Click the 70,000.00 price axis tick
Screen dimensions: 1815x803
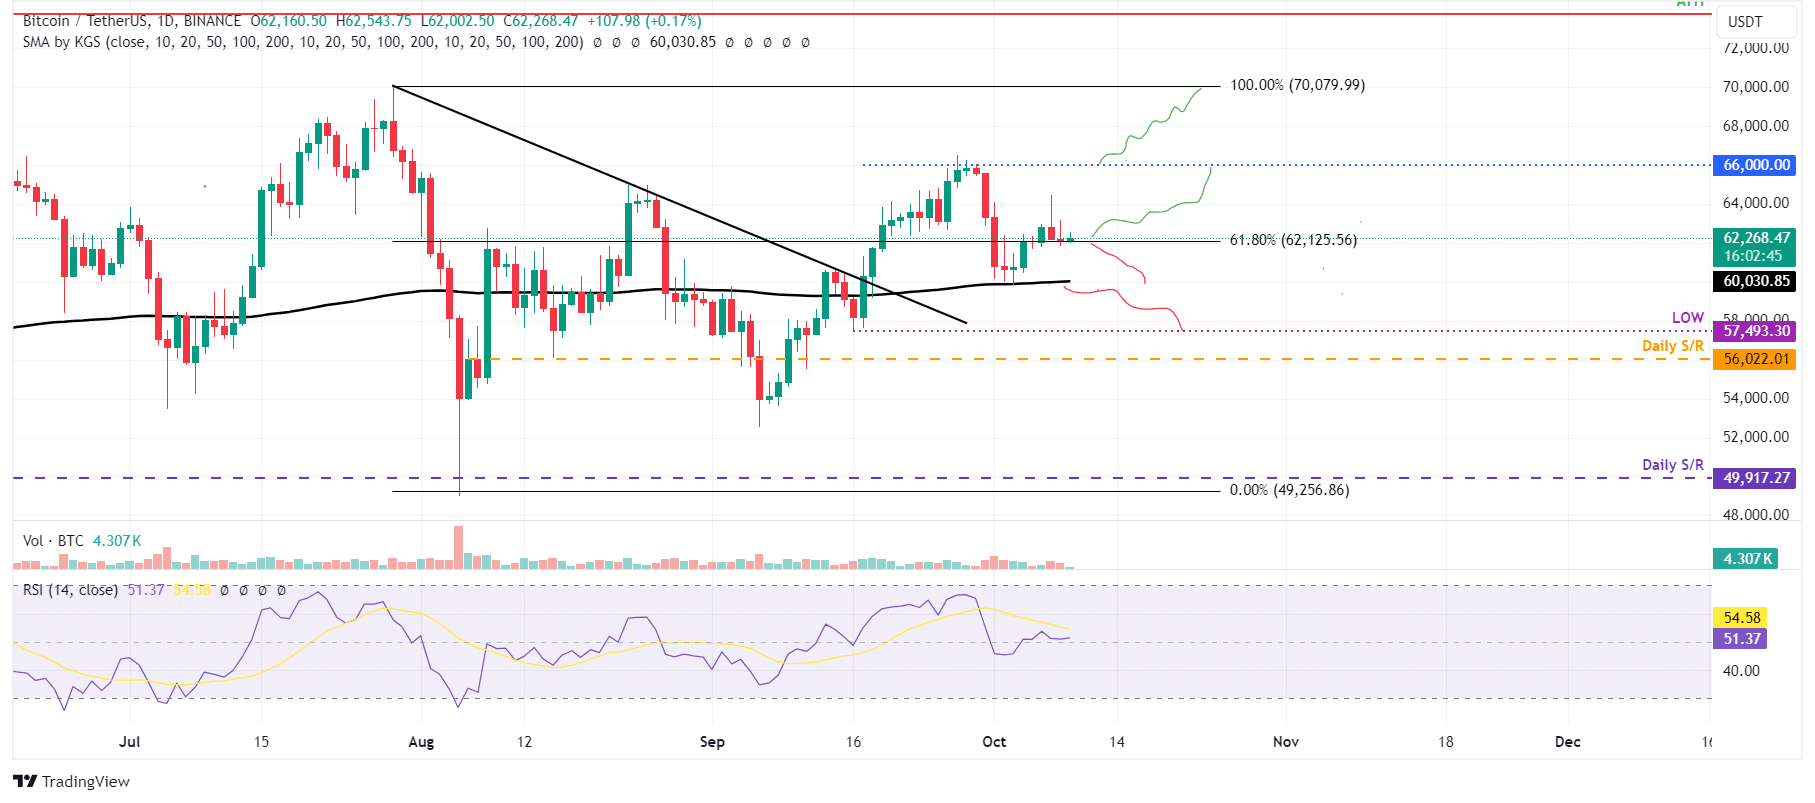click(1756, 87)
